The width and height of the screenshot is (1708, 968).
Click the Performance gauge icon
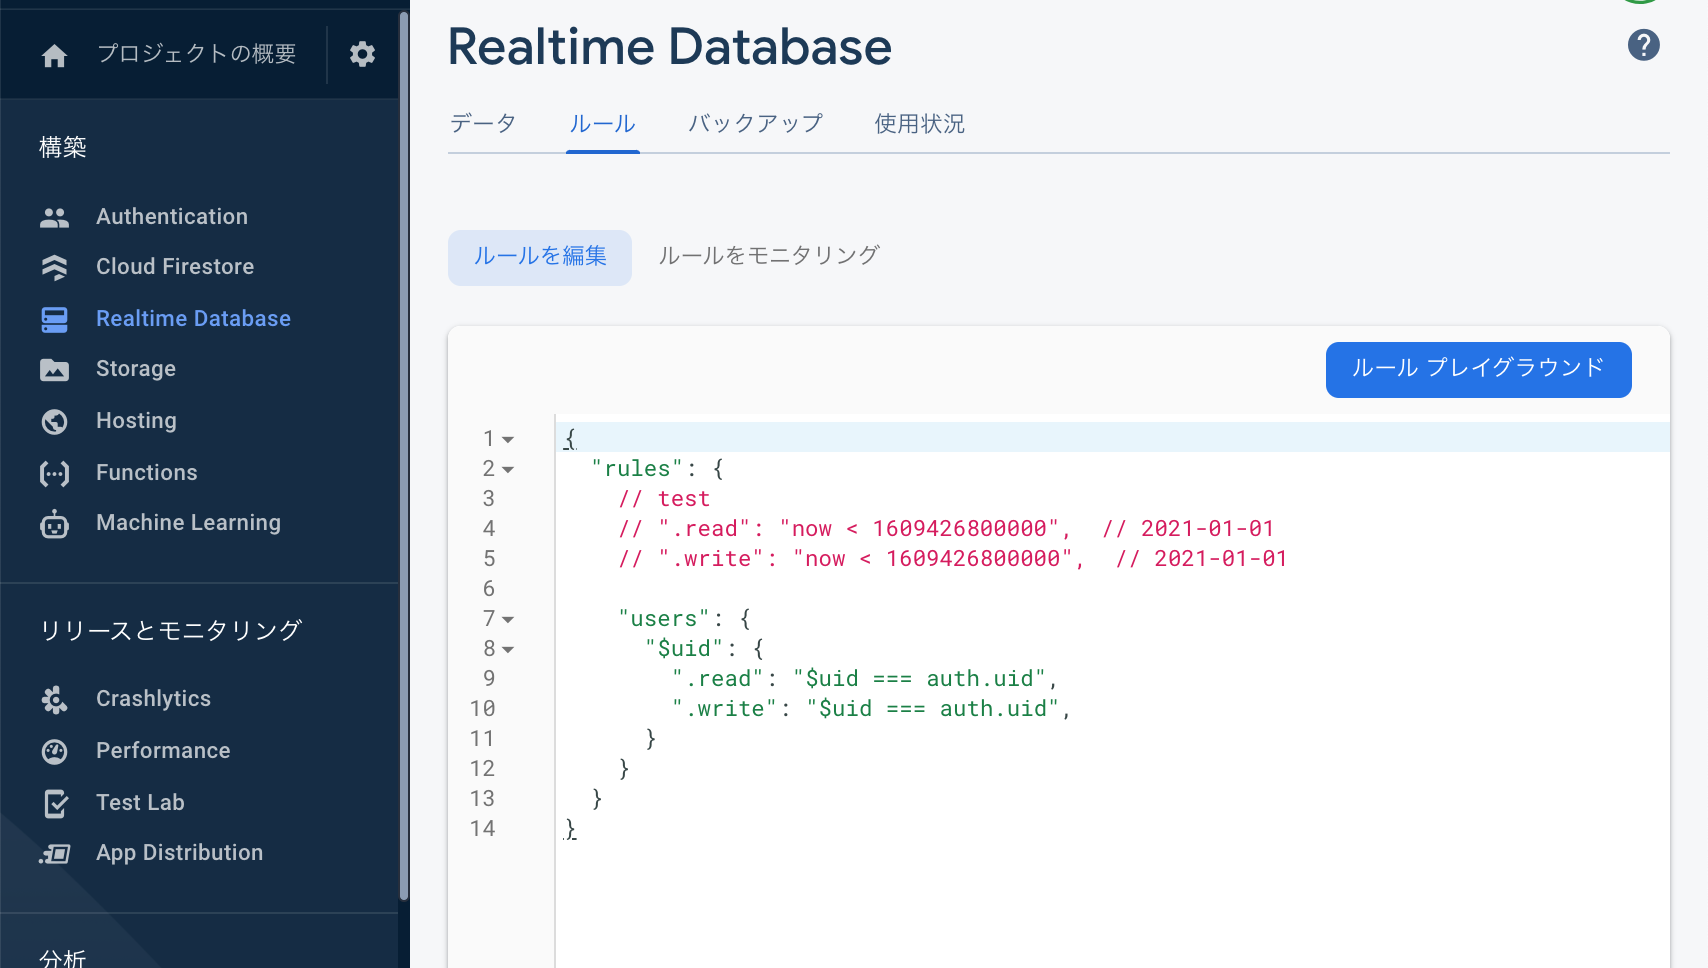click(54, 751)
